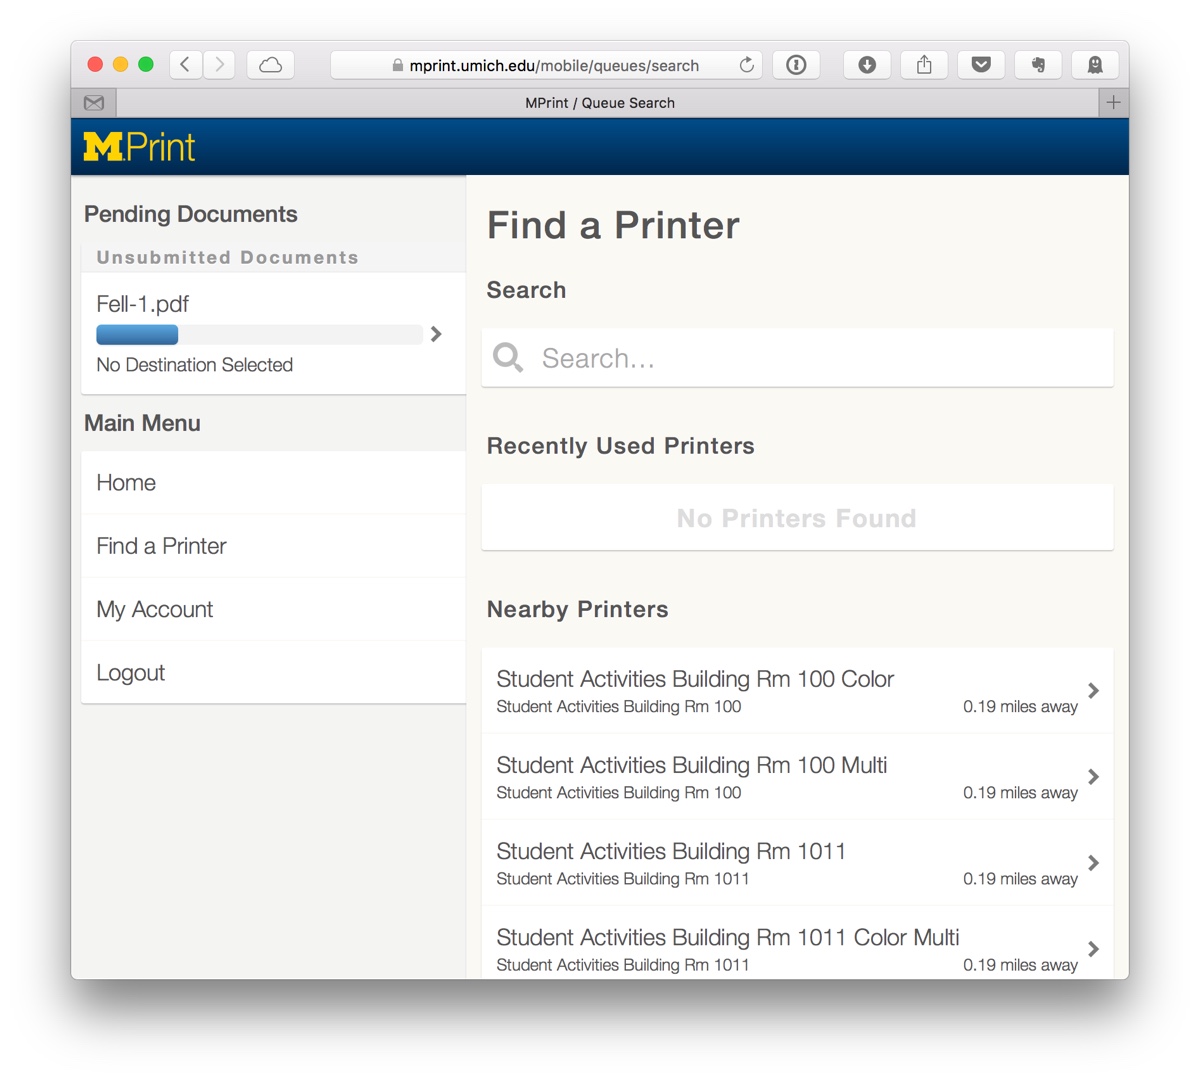This screenshot has width=1200, height=1081.
Task: Click the Share toolbar icon
Action: tap(924, 65)
